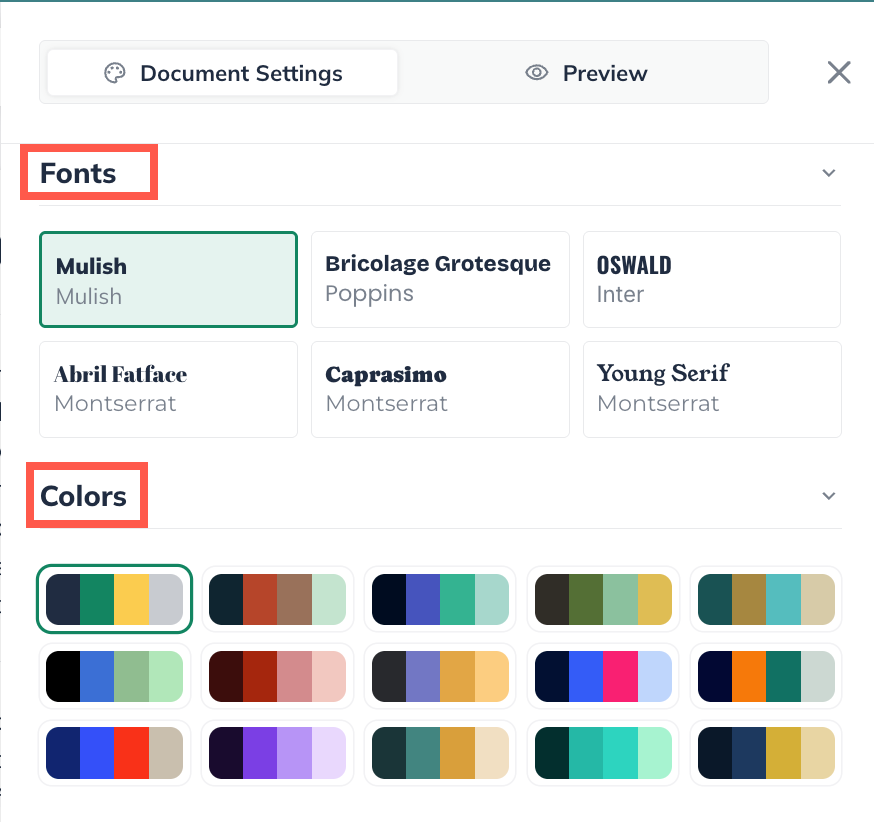Choose the rust and terracotta color palette
874x822 pixels.
[278, 599]
